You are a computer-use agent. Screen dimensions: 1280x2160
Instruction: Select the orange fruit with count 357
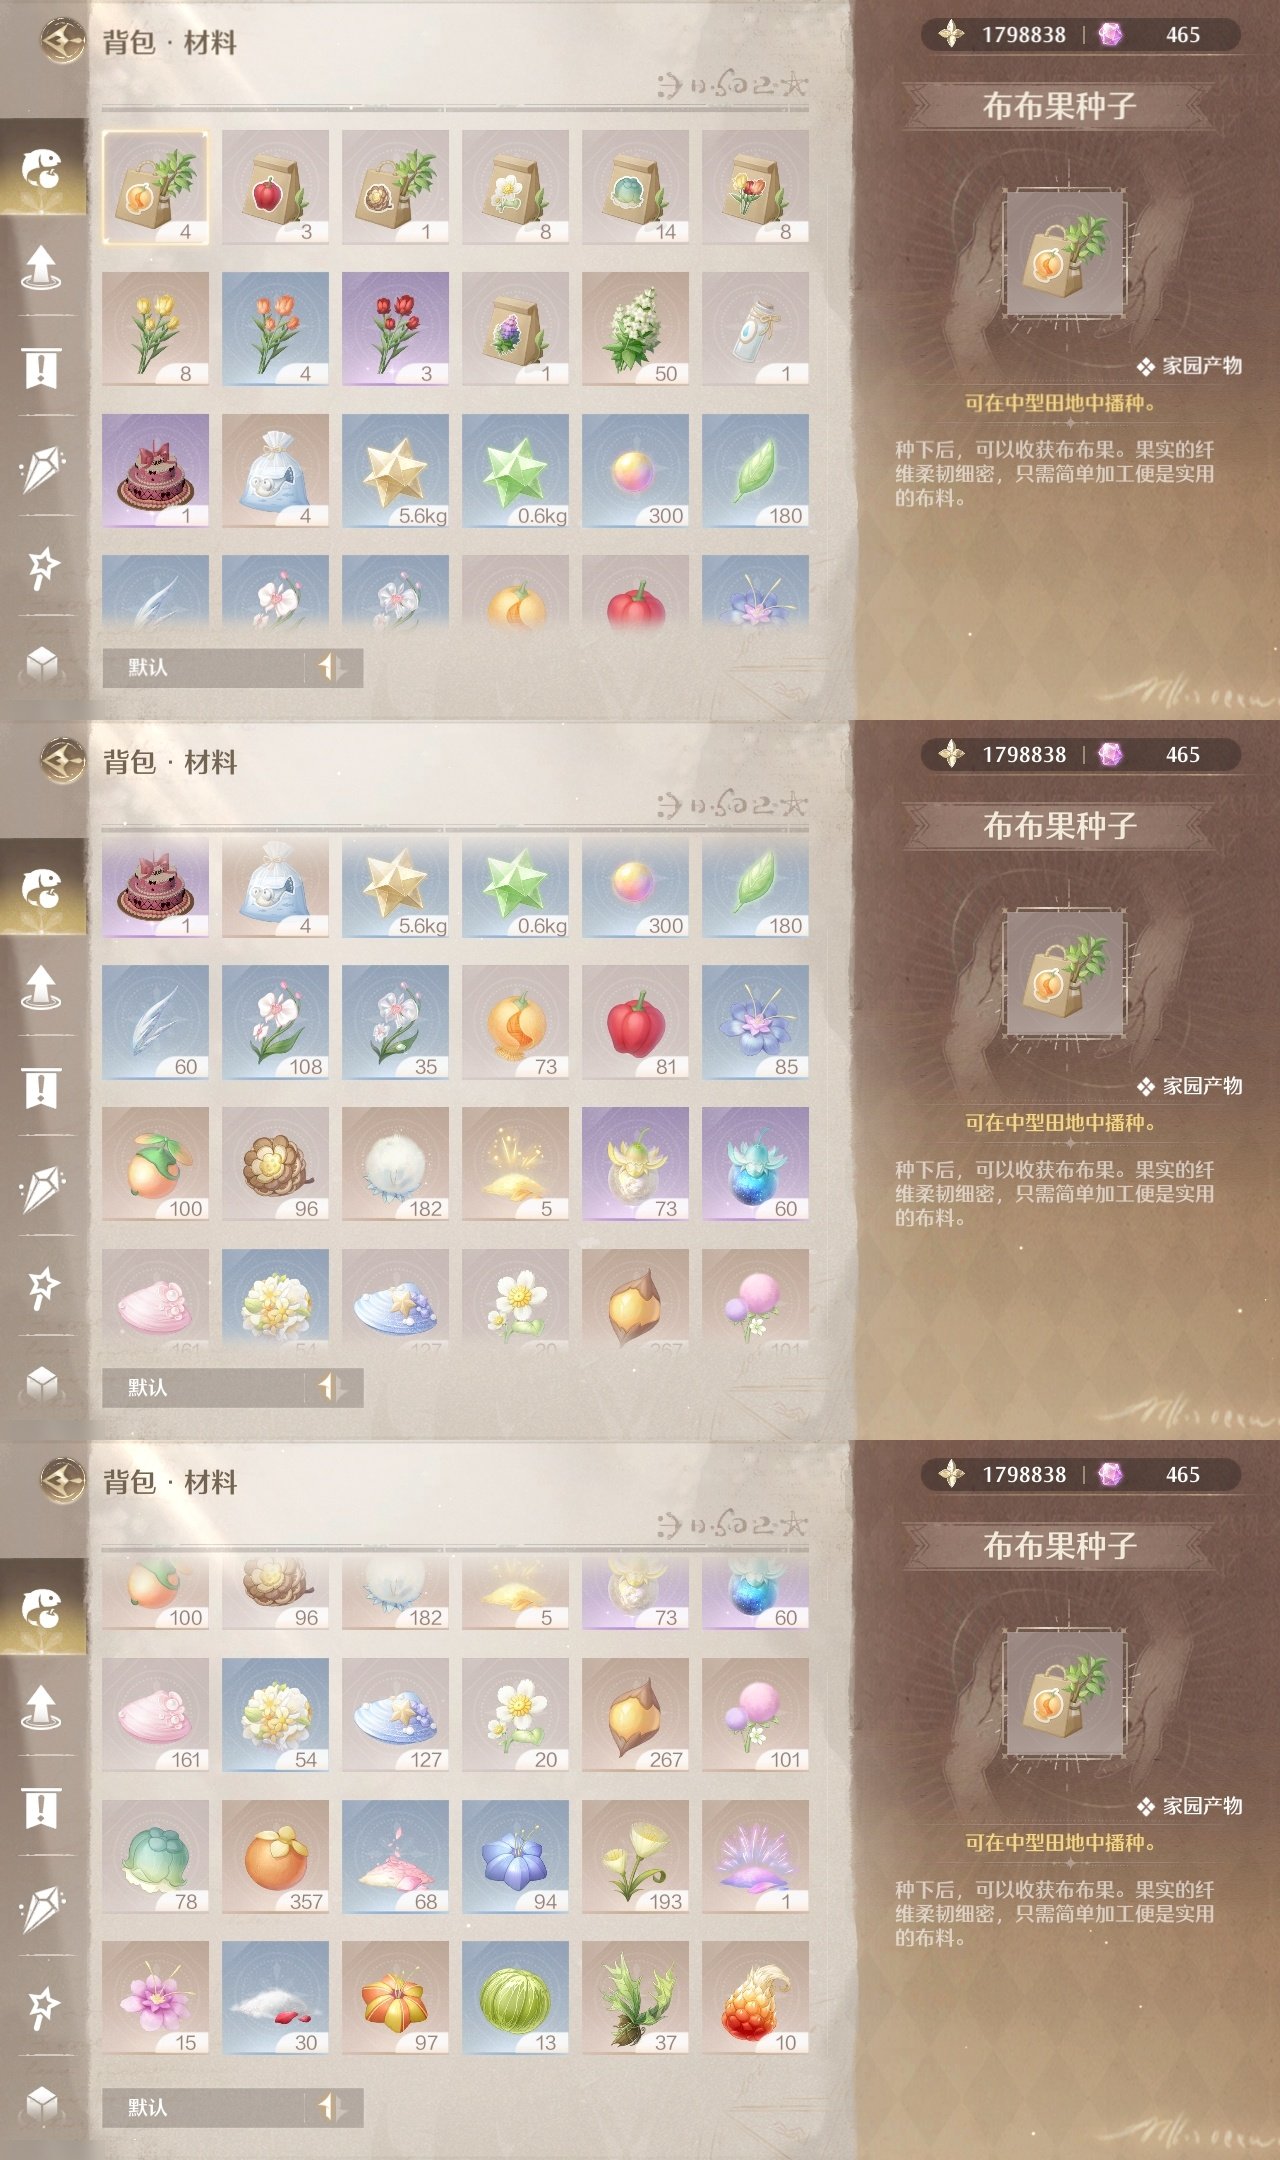pos(275,1857)
